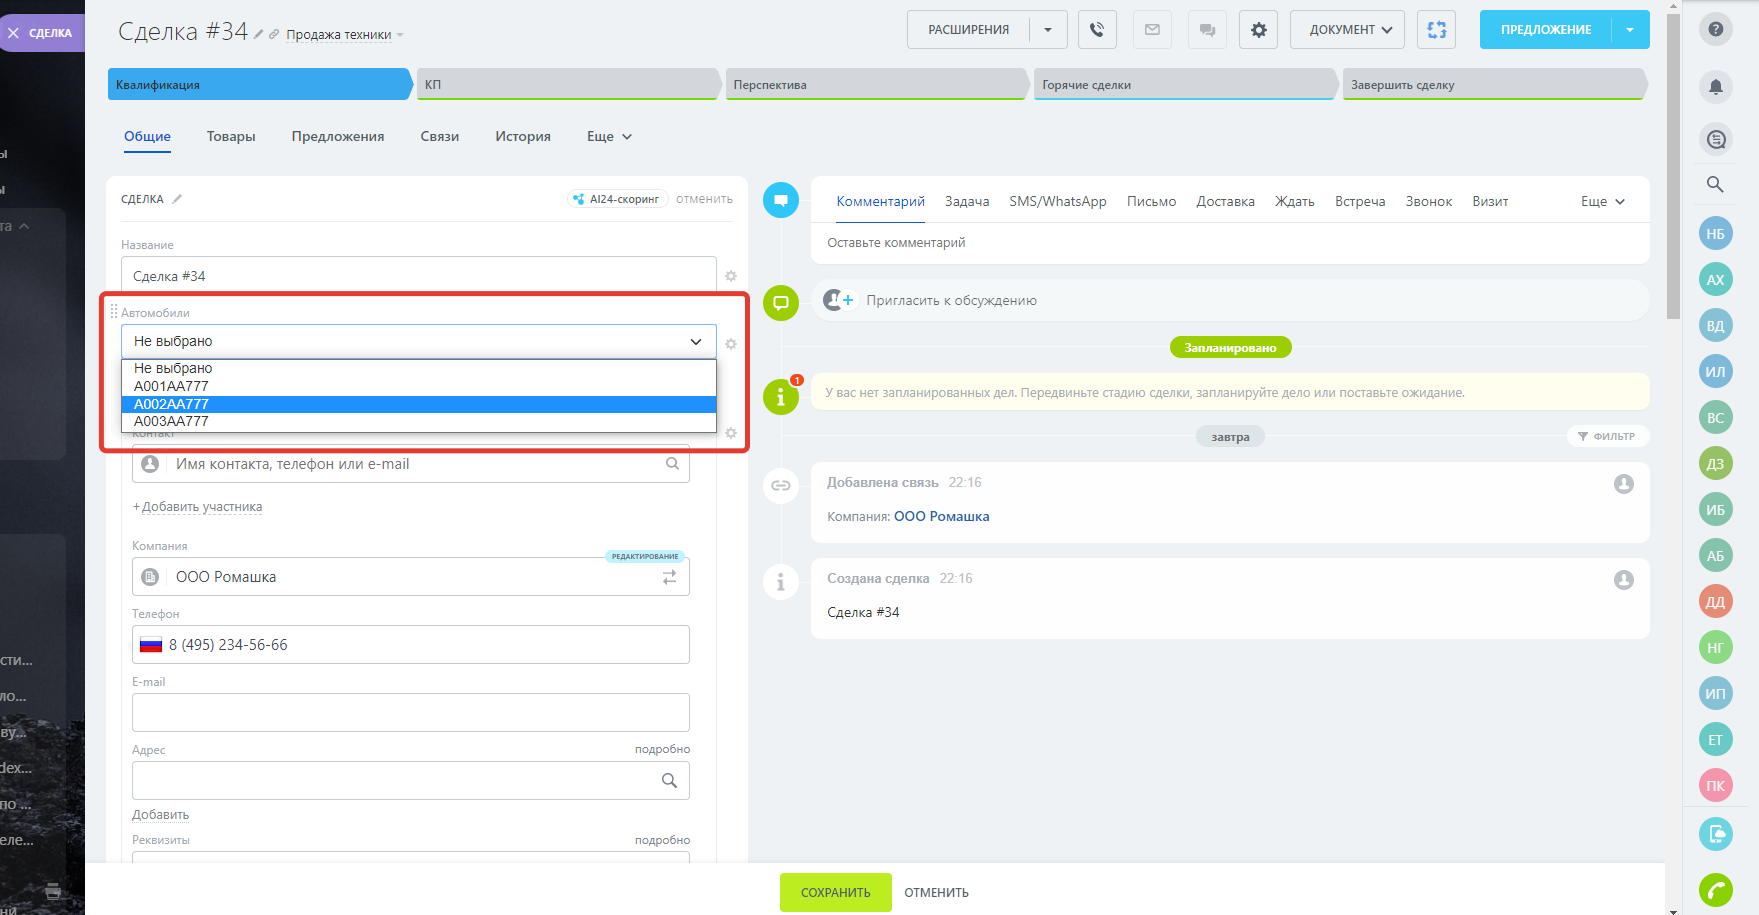Open the Задача tab in timeline
The width and height of the screenshot is (1759, 915).
click(967, 202)
